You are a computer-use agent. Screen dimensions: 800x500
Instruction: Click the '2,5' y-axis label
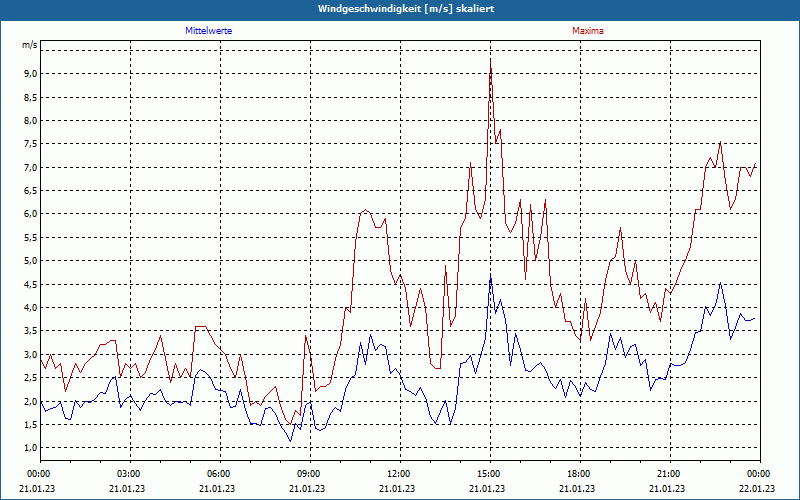point(31,378)
